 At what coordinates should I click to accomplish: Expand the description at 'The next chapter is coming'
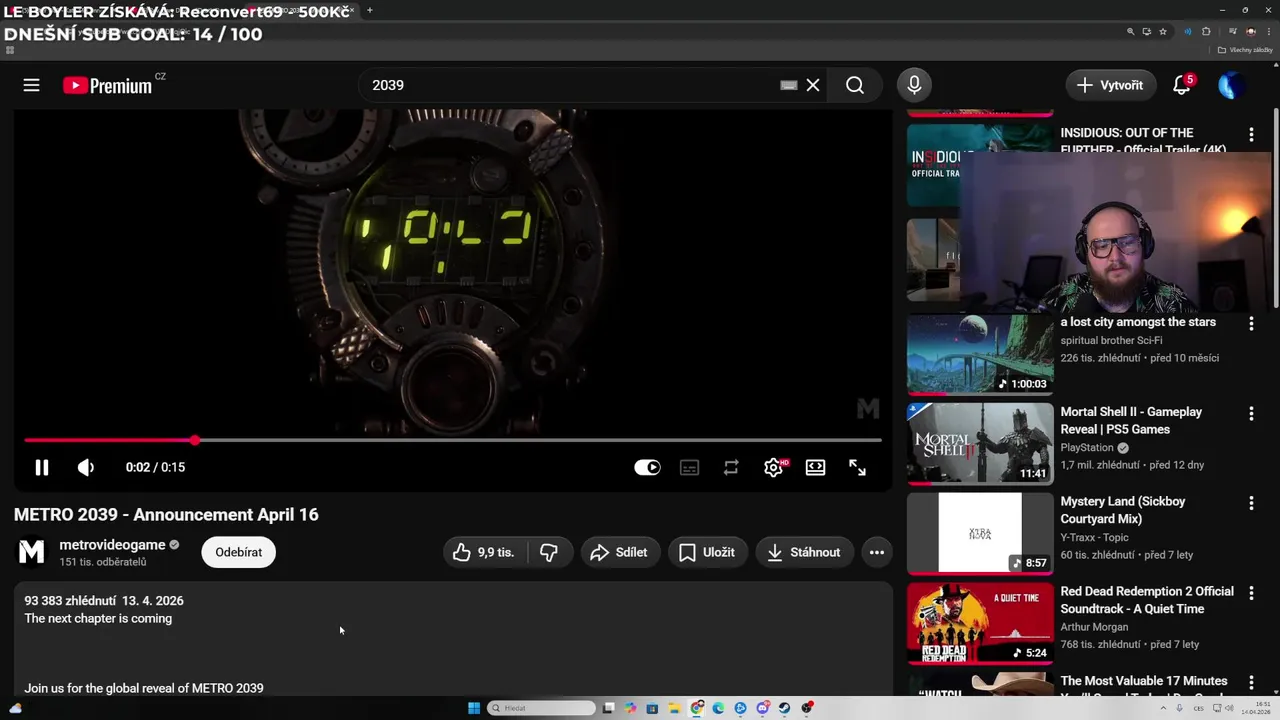[x=98, y=618]
